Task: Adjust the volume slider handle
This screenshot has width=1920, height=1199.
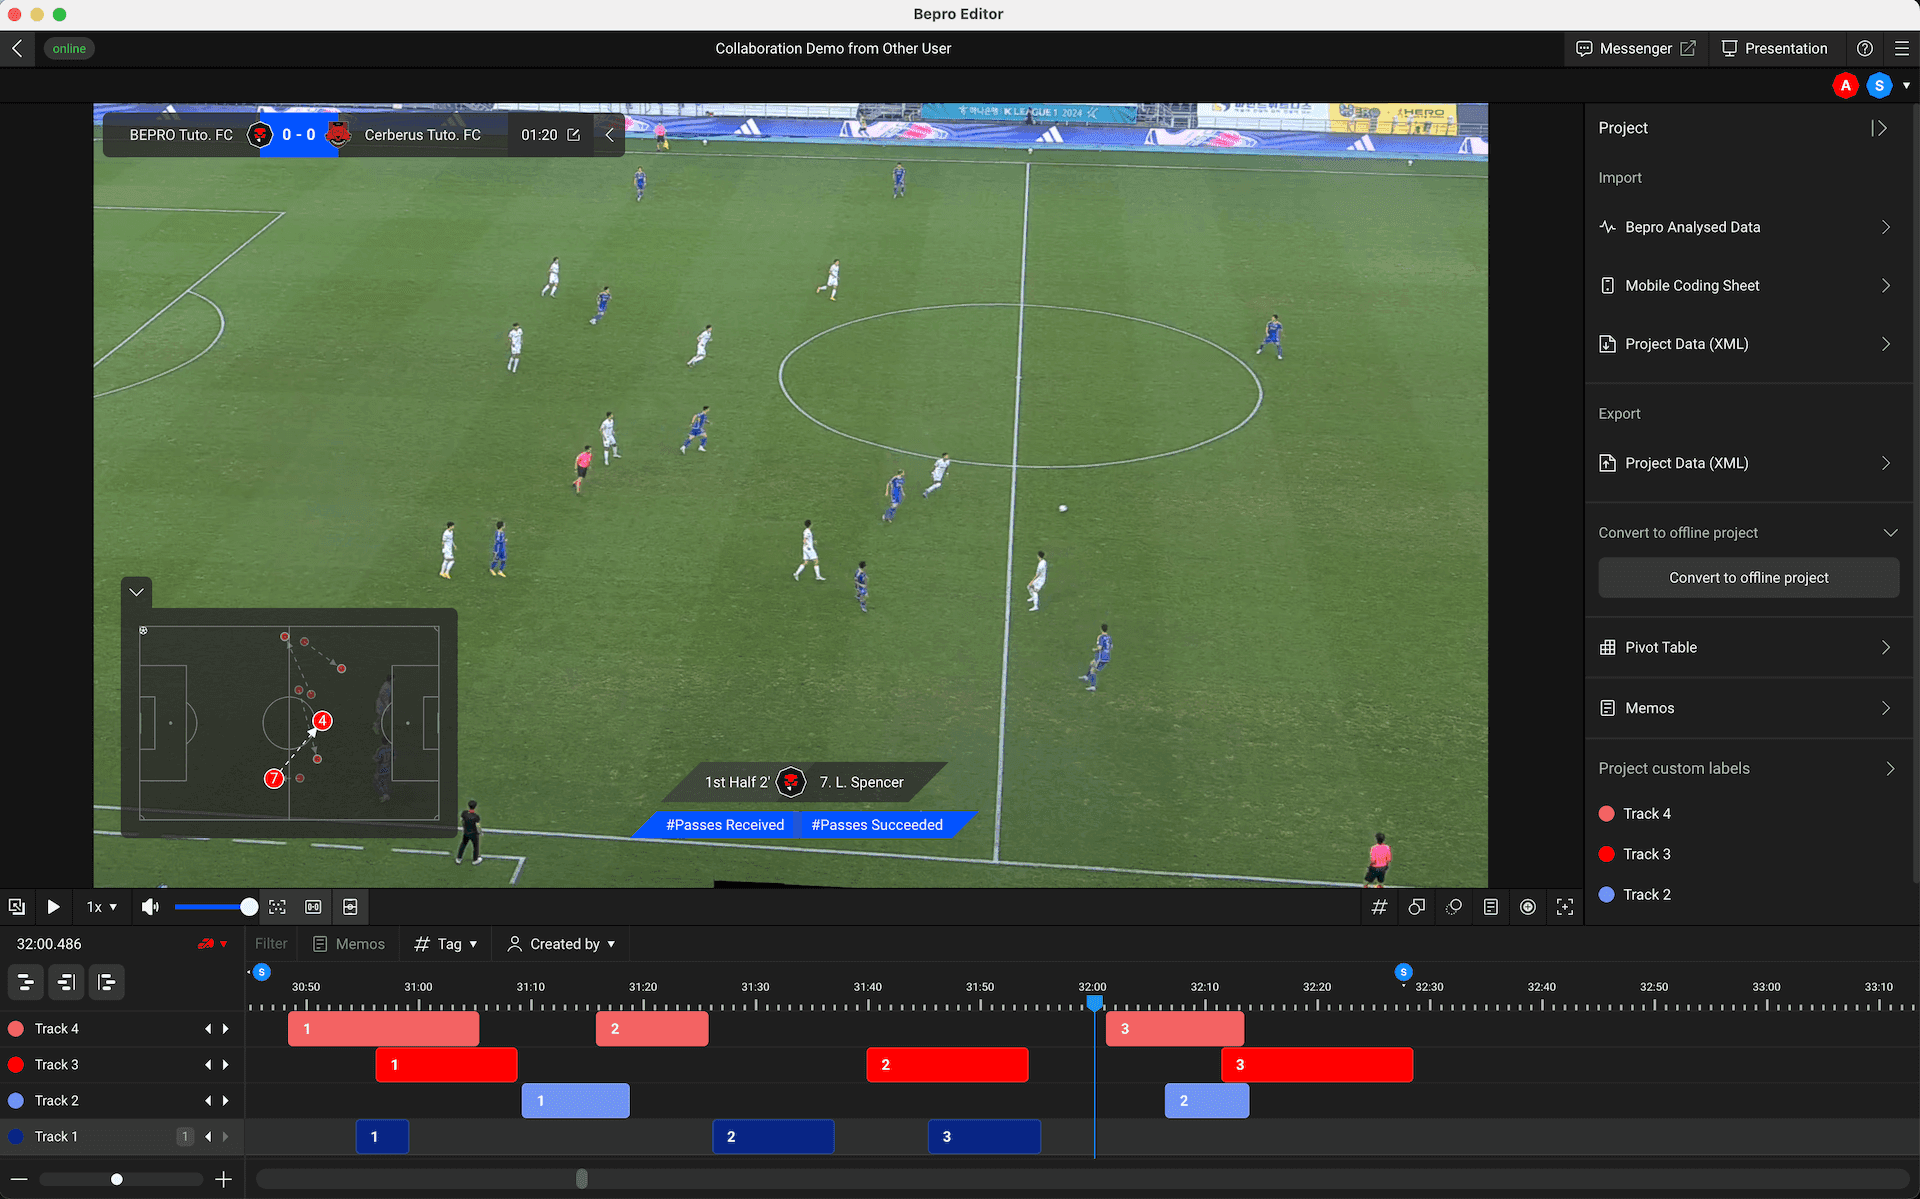Action: (249, 907)
